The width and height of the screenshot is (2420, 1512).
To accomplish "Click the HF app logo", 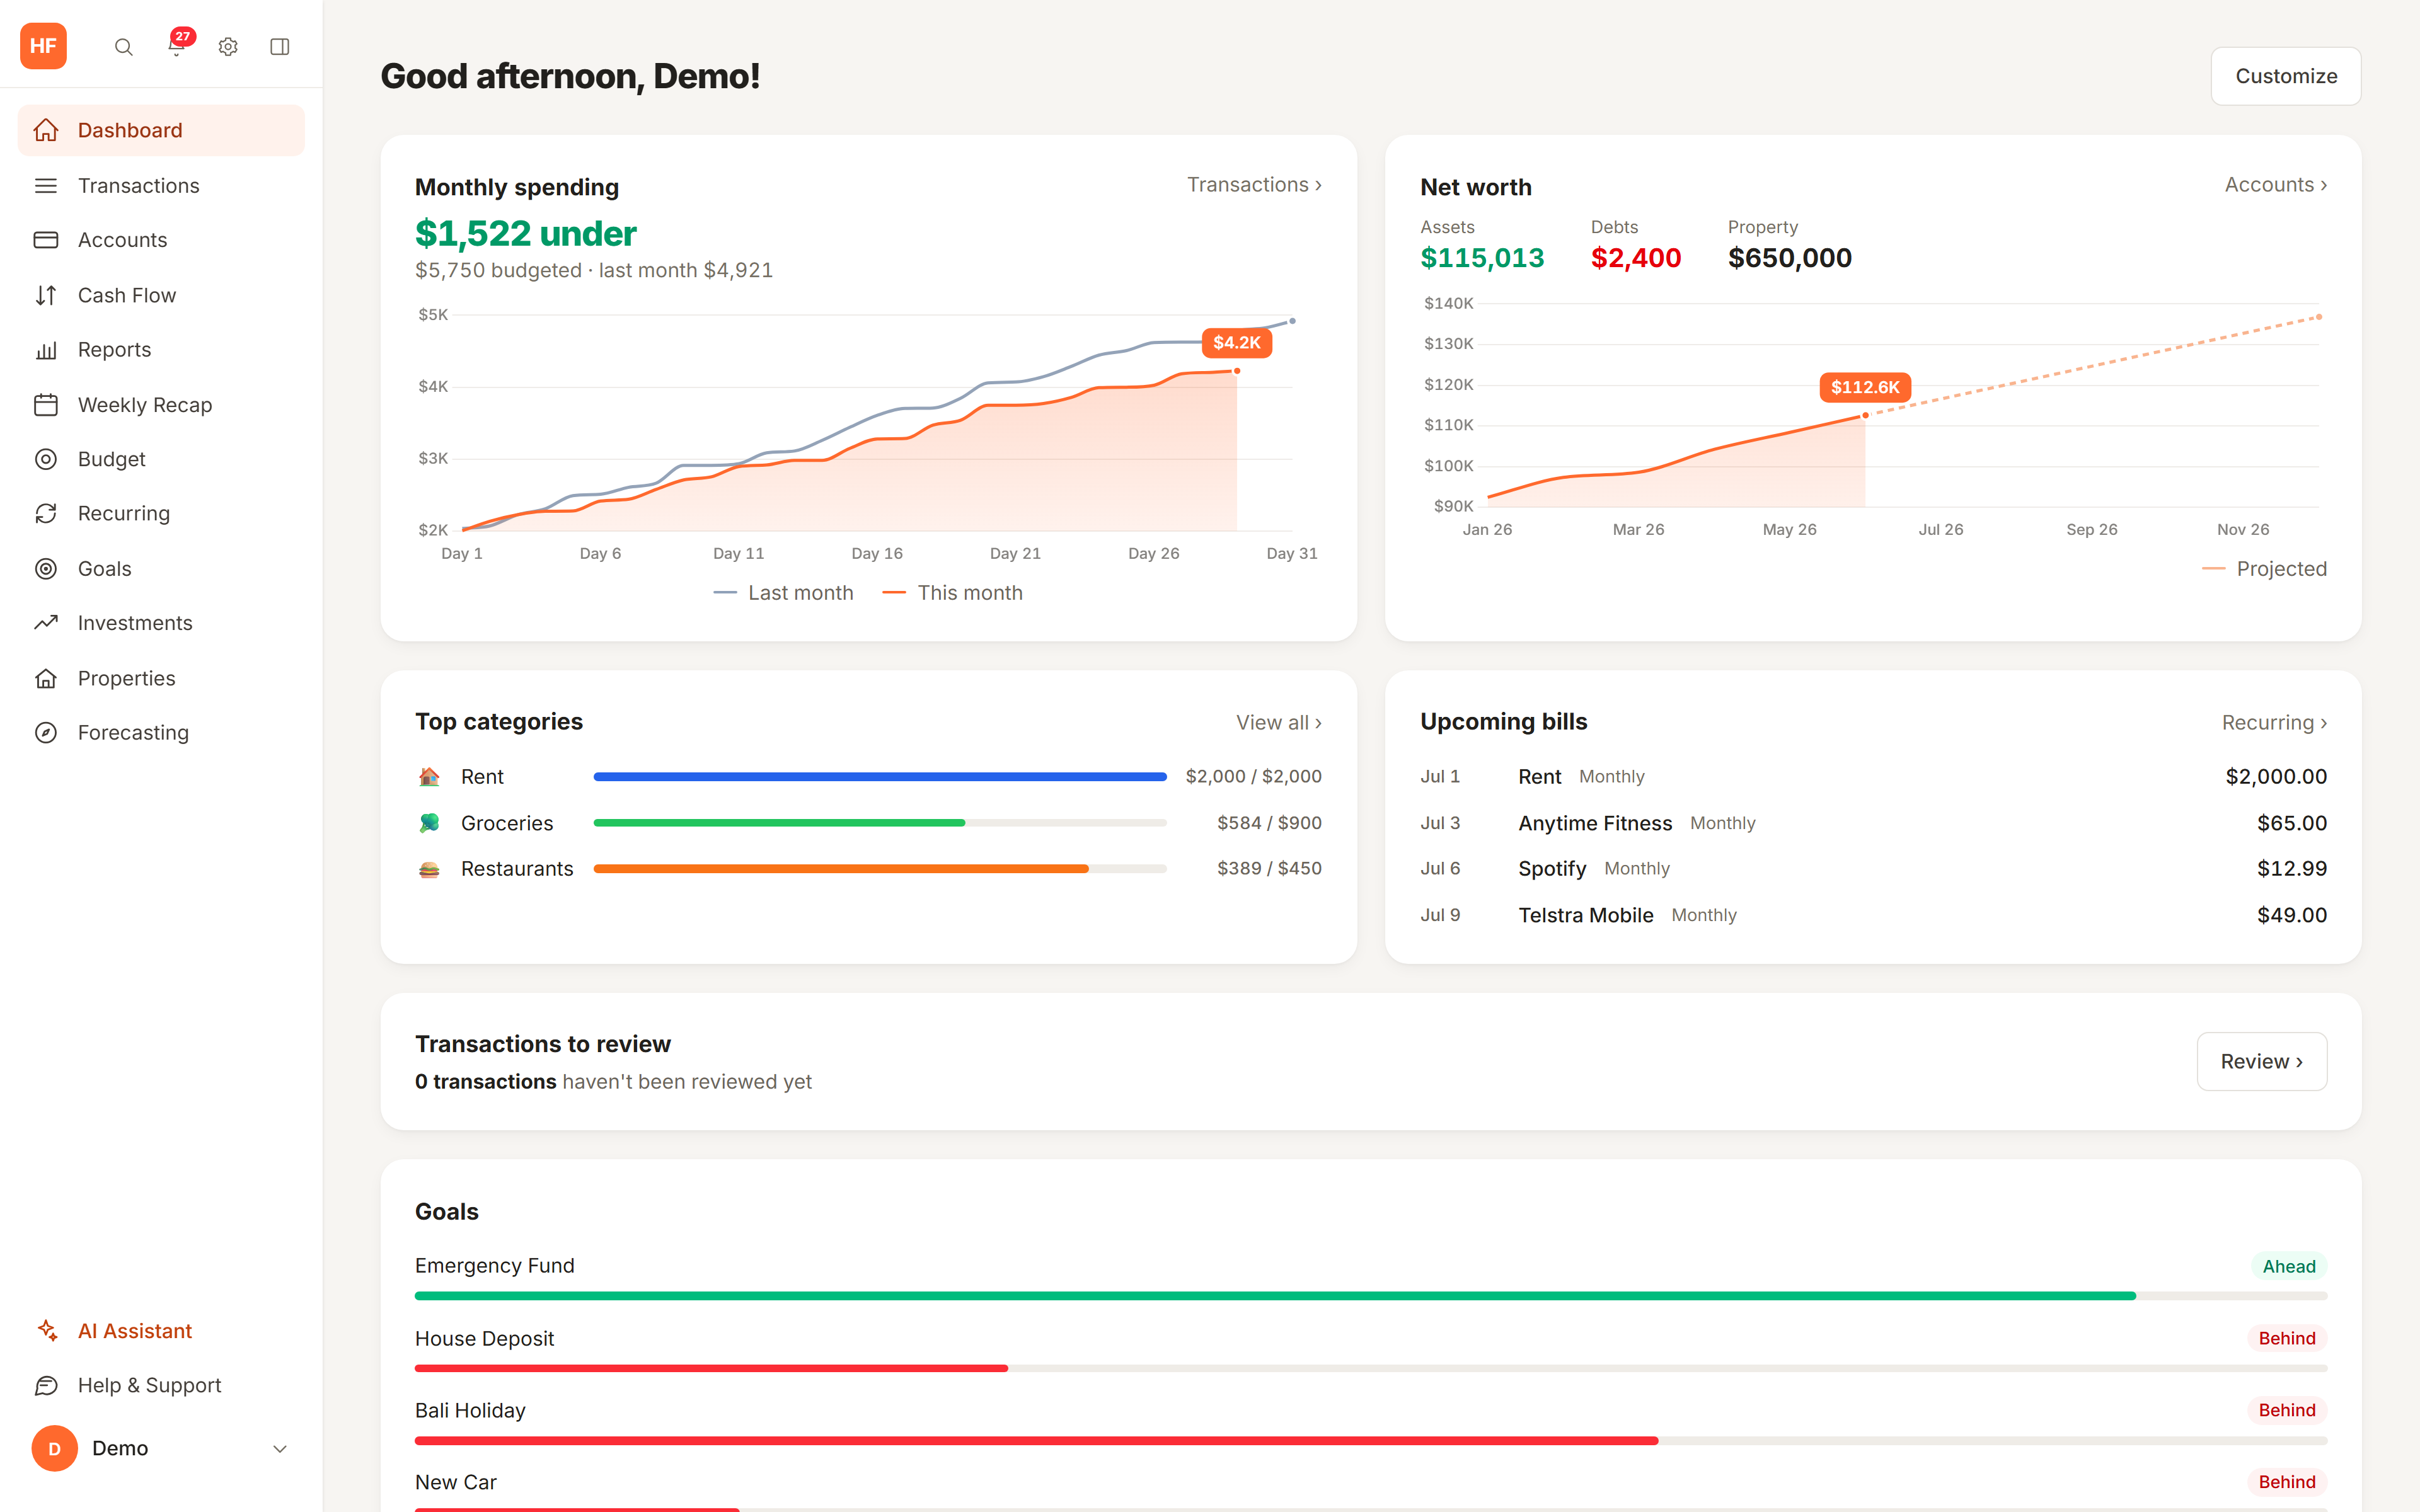I will point(43,46).
